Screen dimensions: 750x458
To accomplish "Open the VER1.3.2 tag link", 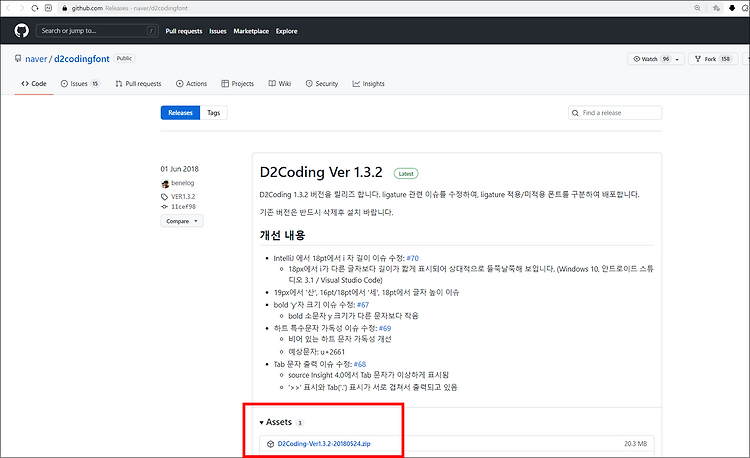I will click(x=183, y=196).
